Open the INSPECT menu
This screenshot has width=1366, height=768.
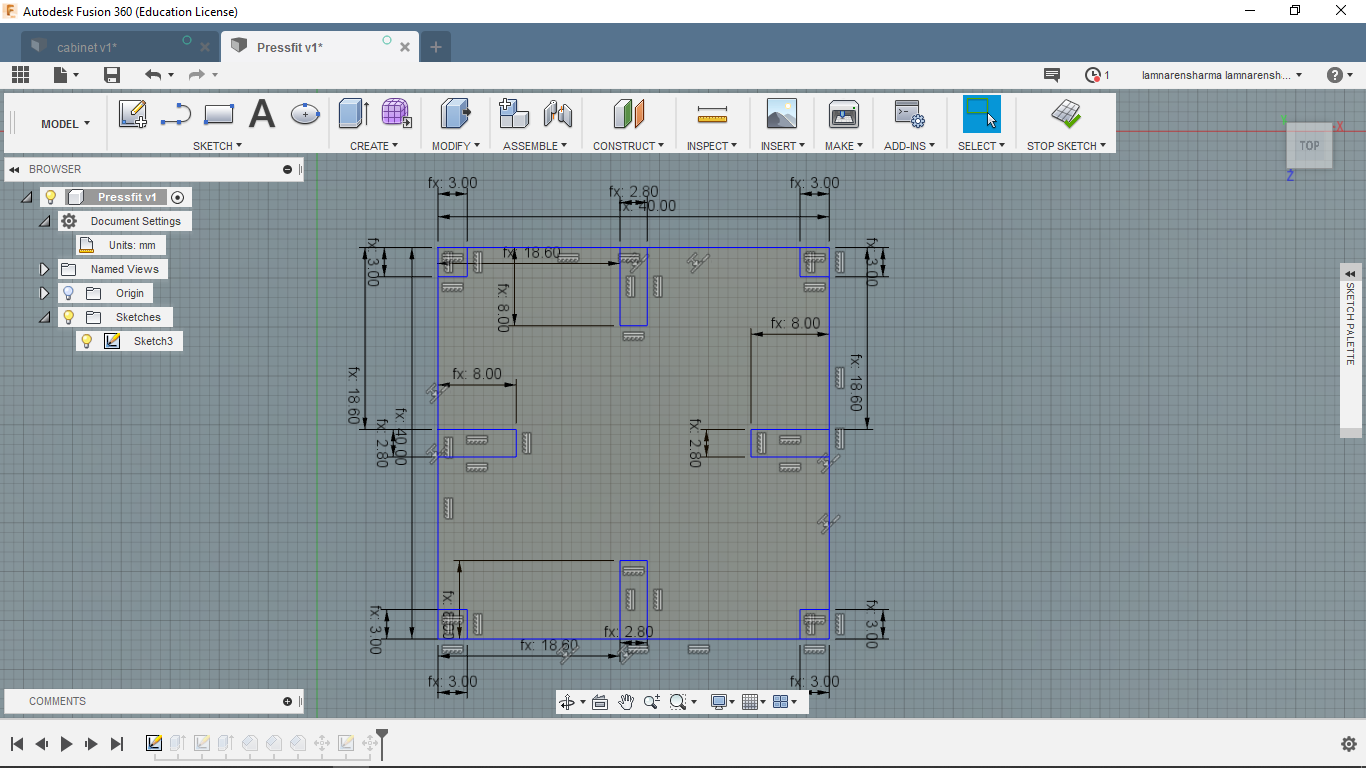point(712,146)
